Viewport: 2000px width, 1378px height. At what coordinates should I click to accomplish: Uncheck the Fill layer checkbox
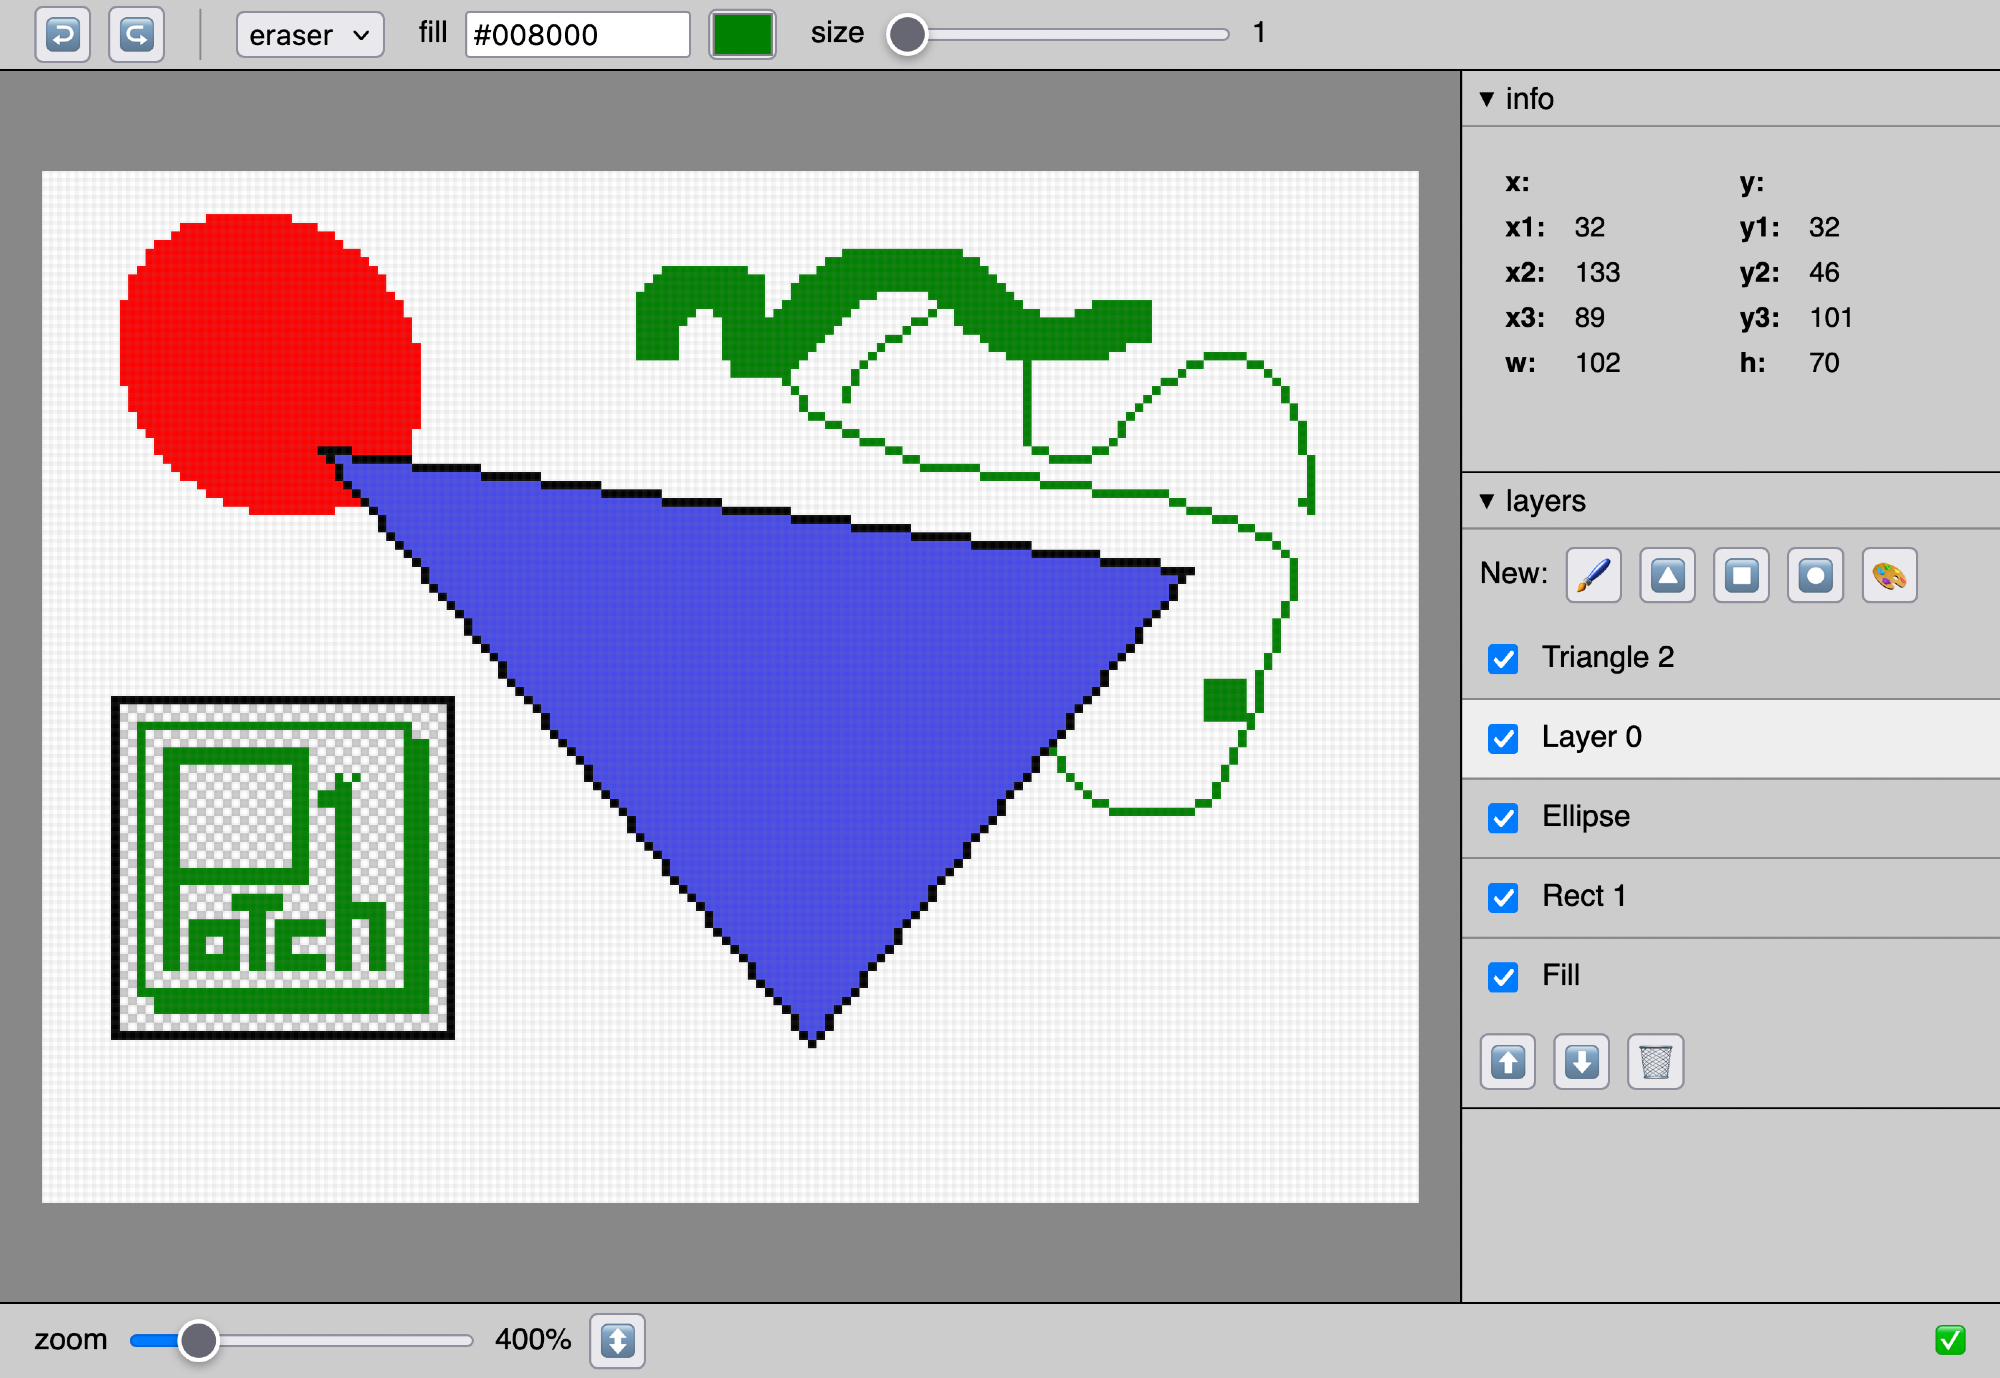pos(1502,977)
